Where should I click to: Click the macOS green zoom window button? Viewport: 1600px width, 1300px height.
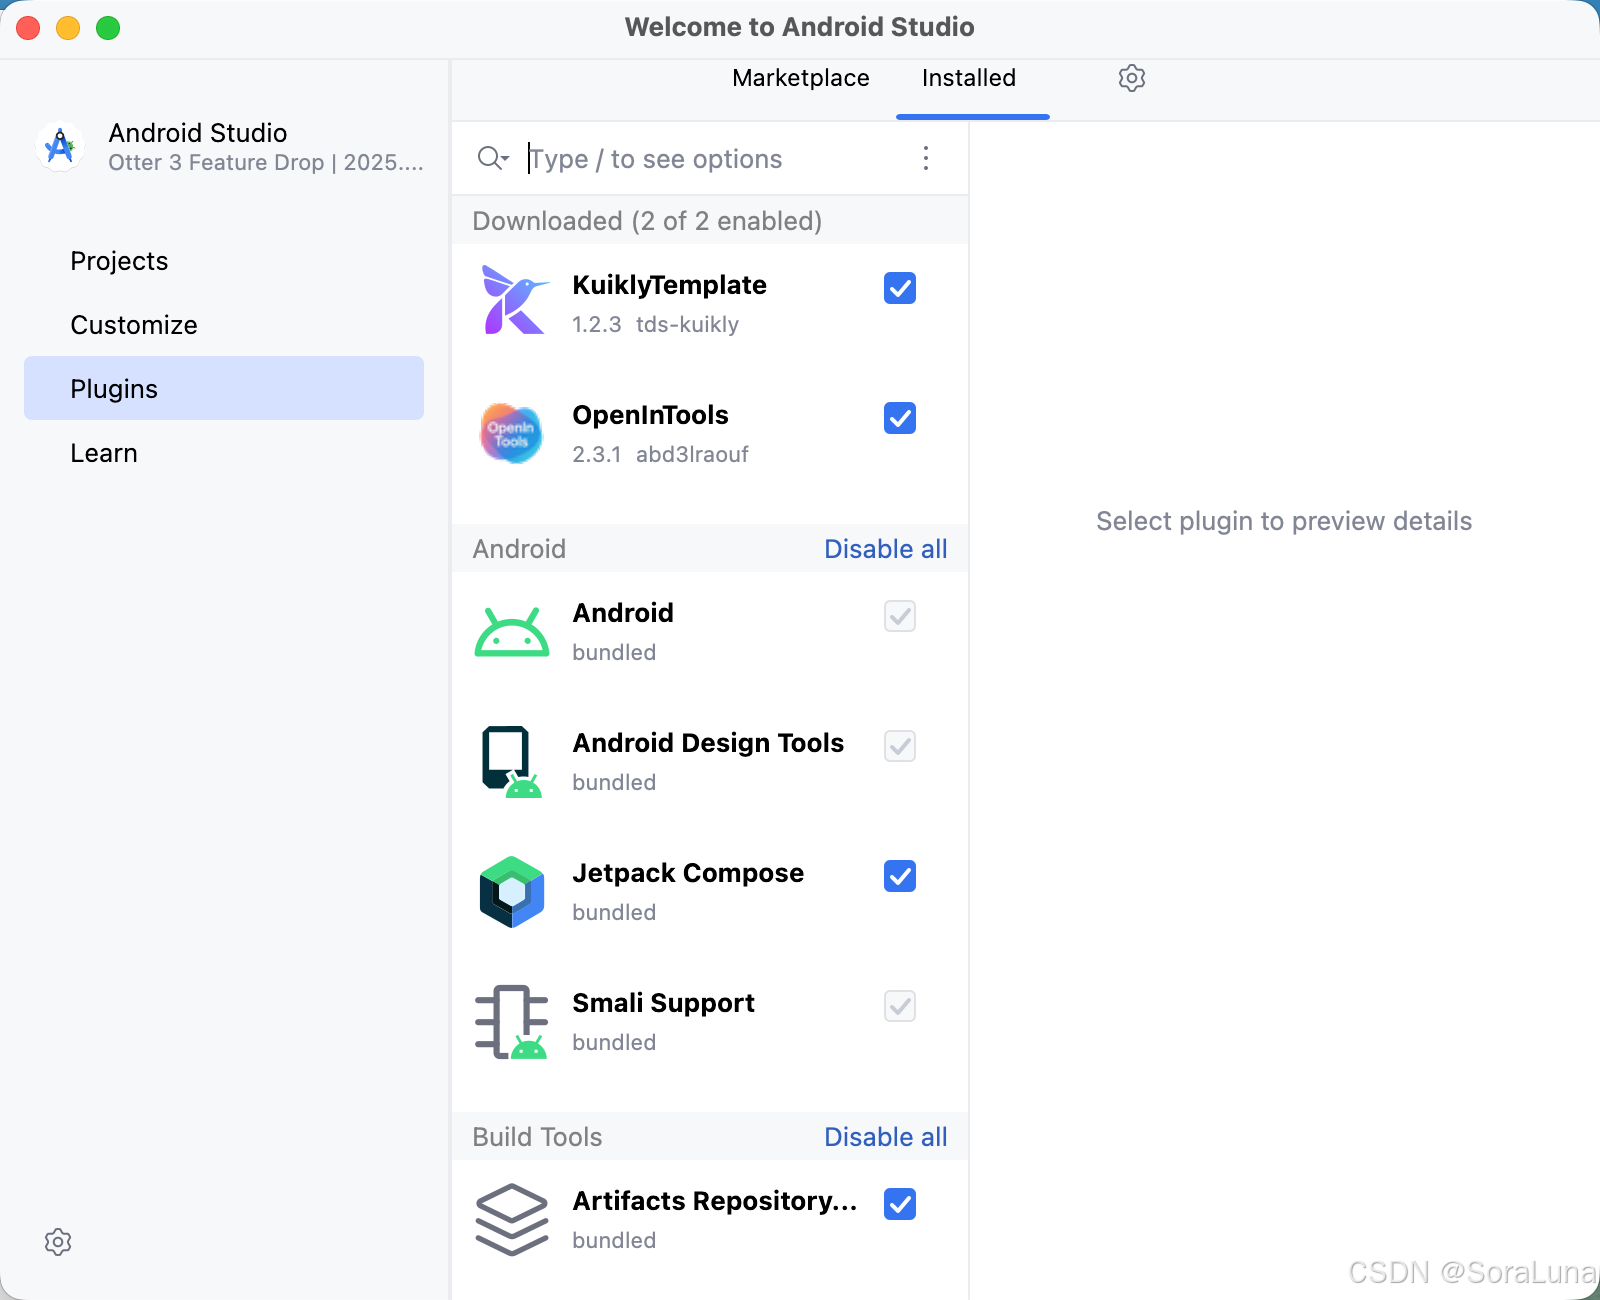(108, 28)
